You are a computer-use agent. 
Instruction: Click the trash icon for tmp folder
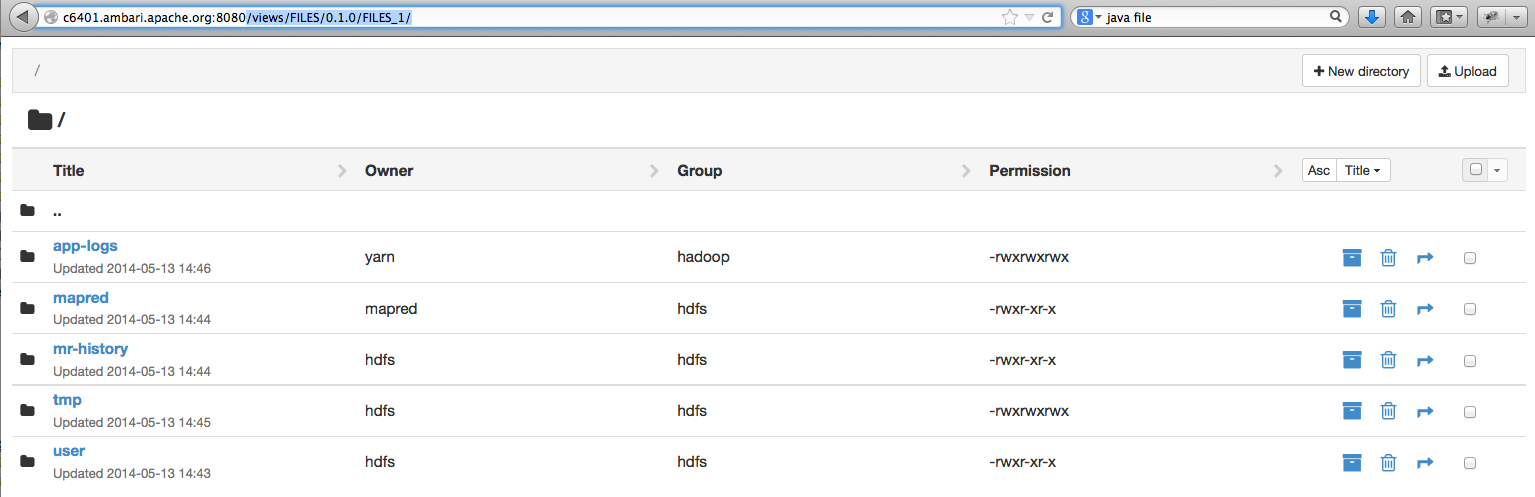click(x=1388, y=411)
